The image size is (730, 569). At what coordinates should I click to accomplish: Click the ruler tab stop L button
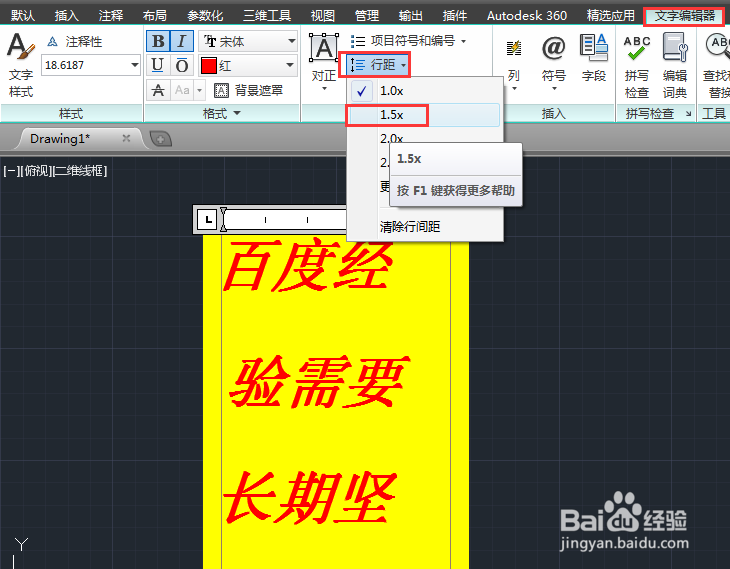pyautogui.click(x=207, y=219)
